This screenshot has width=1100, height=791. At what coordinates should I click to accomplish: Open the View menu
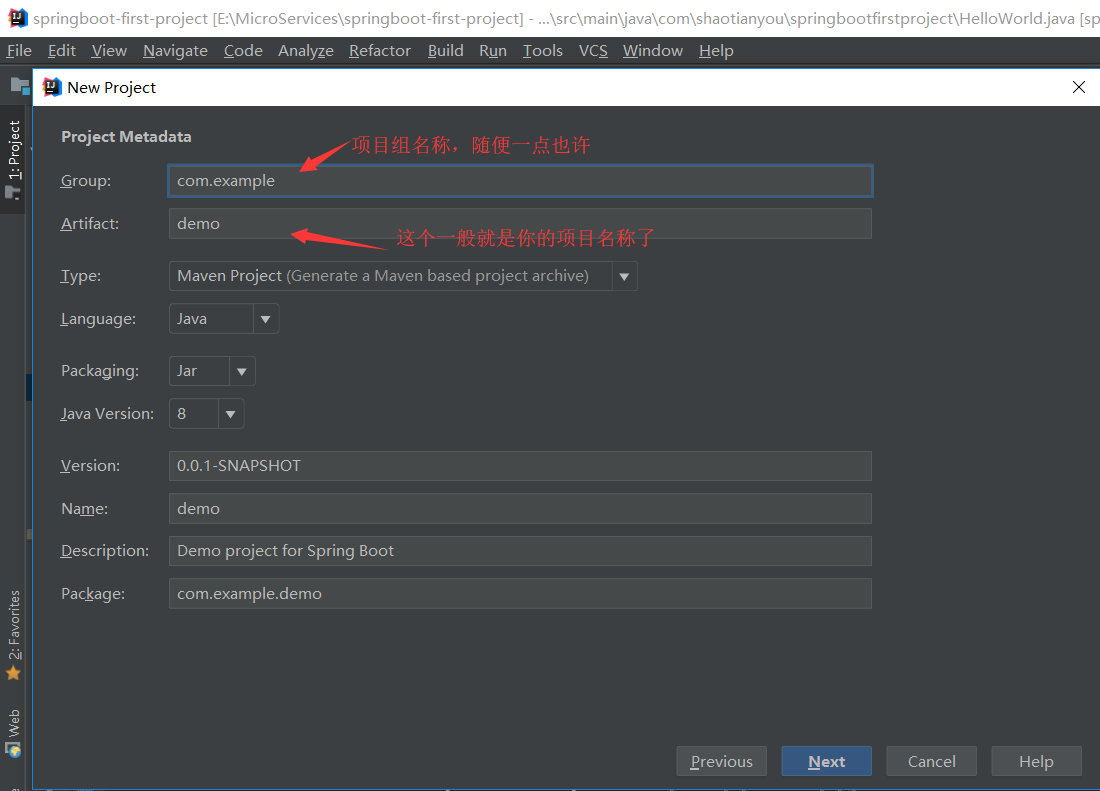[x=109, y=50]
